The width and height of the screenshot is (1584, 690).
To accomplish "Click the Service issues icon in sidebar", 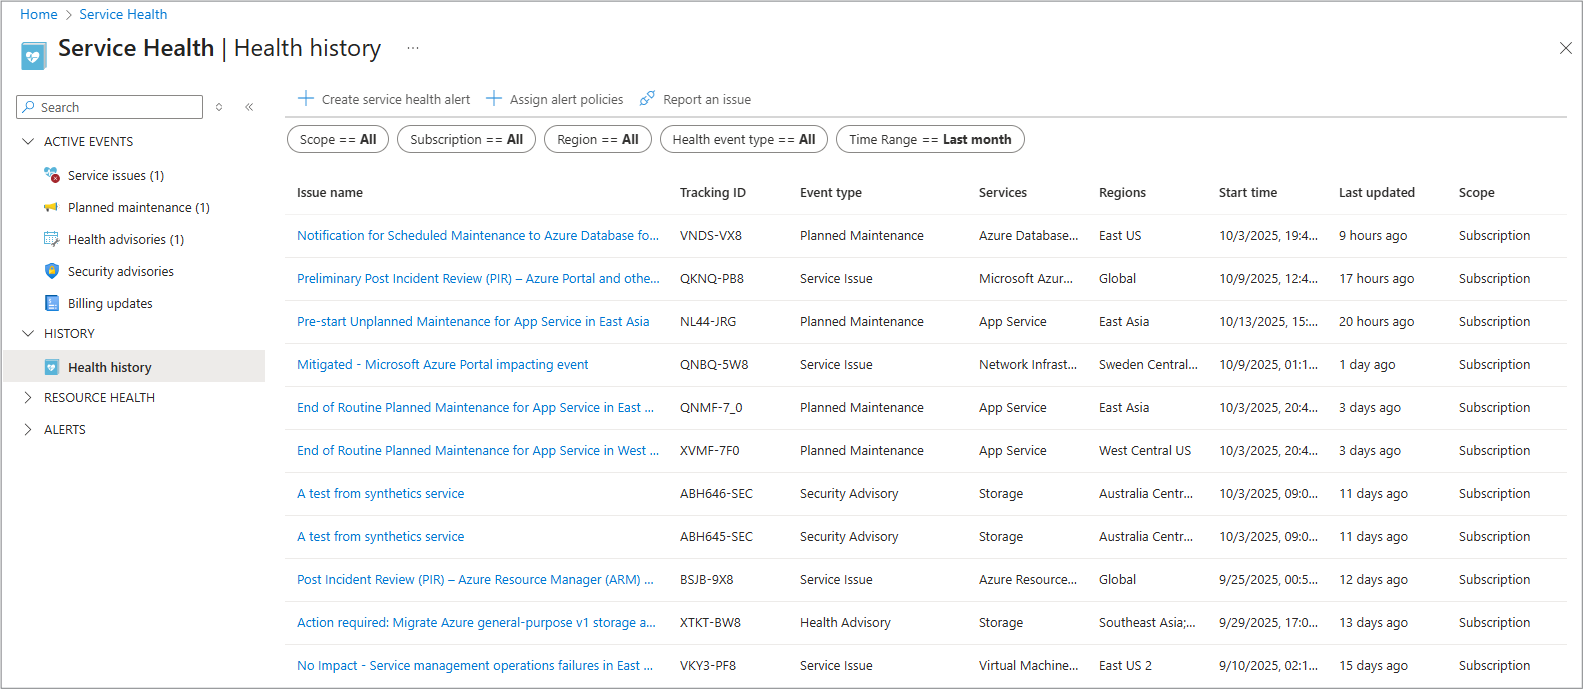I will click(x=51, y=175).
